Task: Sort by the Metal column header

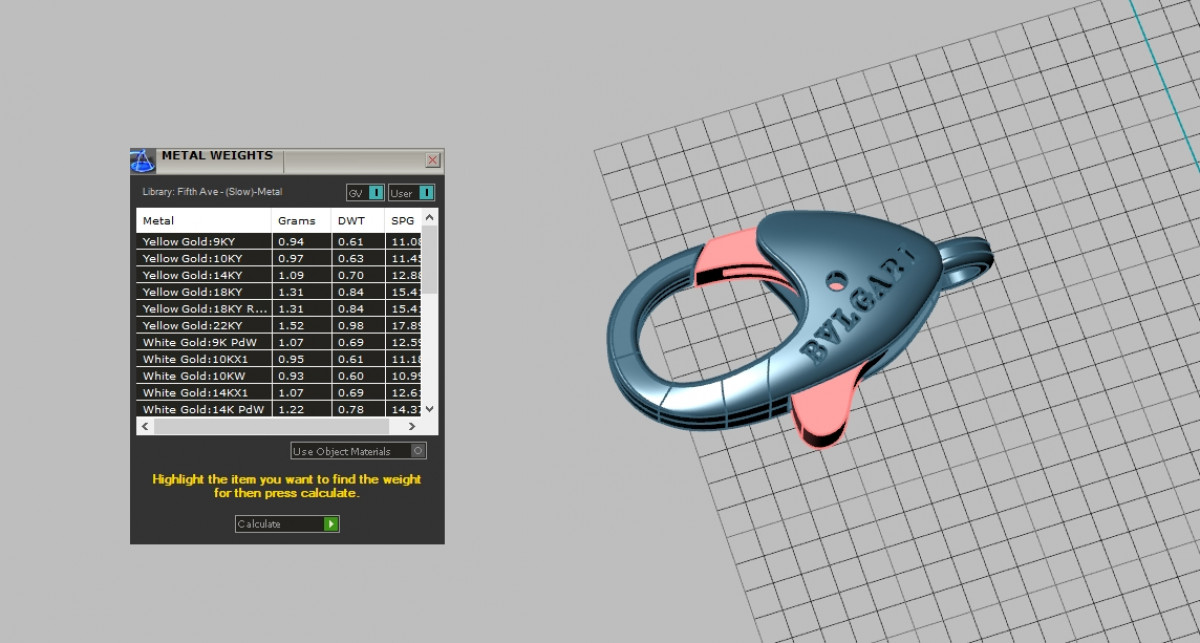Action: coord(204,221)
